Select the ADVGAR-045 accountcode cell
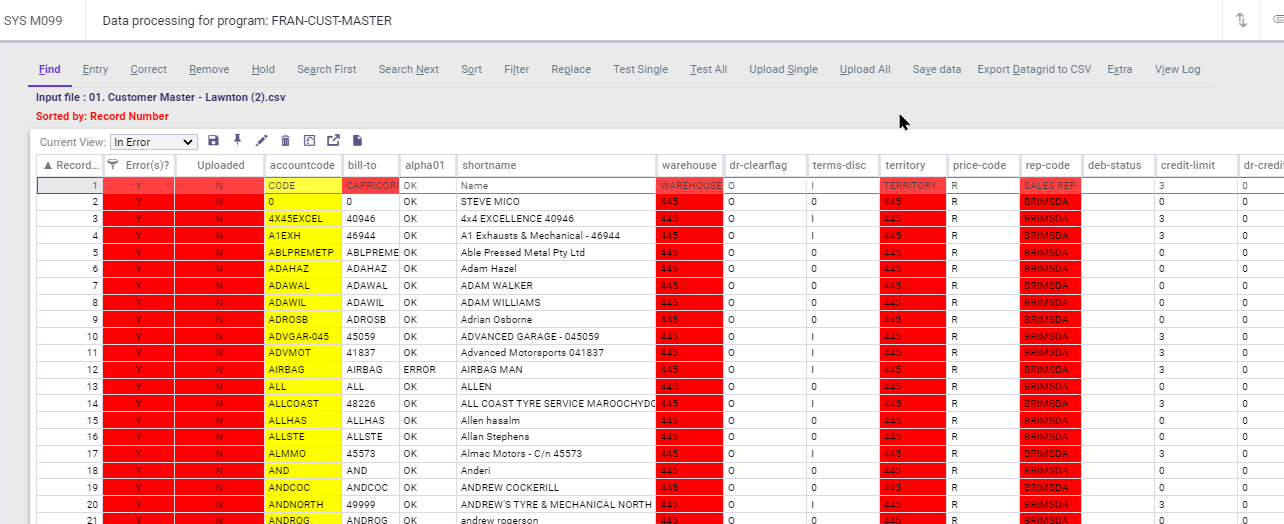1284x524 pixels. click(x=303, y=336)
